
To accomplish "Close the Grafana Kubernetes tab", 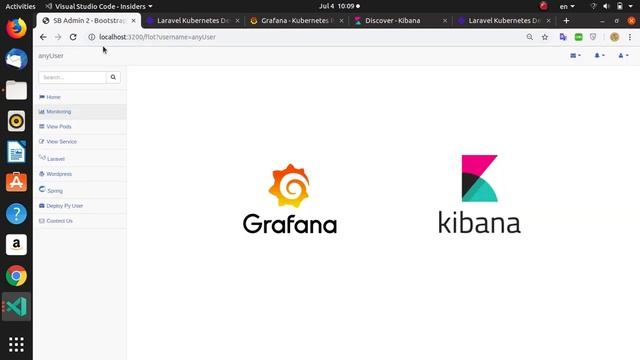I will pos(341,21).
